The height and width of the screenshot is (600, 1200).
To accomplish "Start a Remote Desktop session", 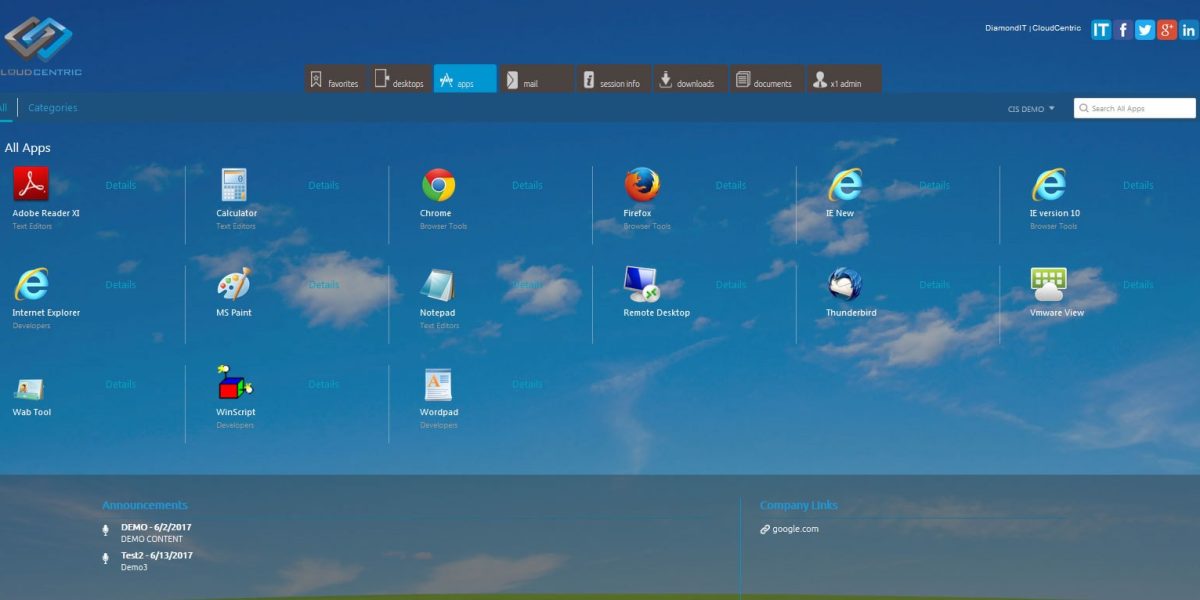I will pos(641,285).
